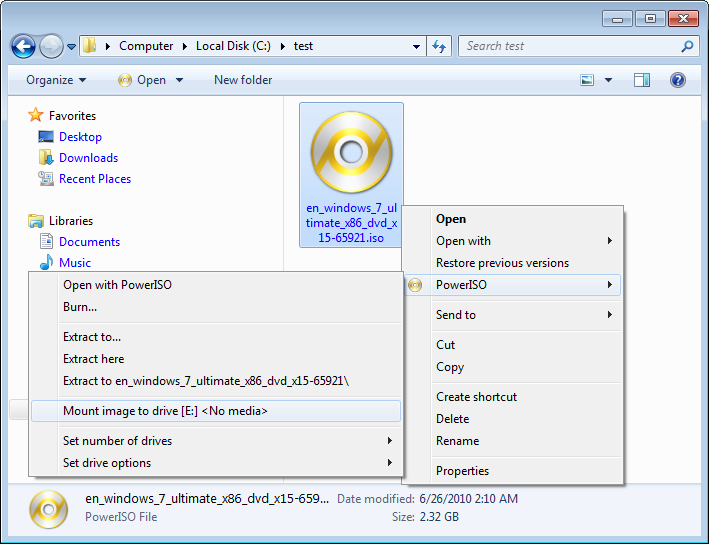
Task: Expand the Organize dropdown menu
Action: (x=56, y=80)
